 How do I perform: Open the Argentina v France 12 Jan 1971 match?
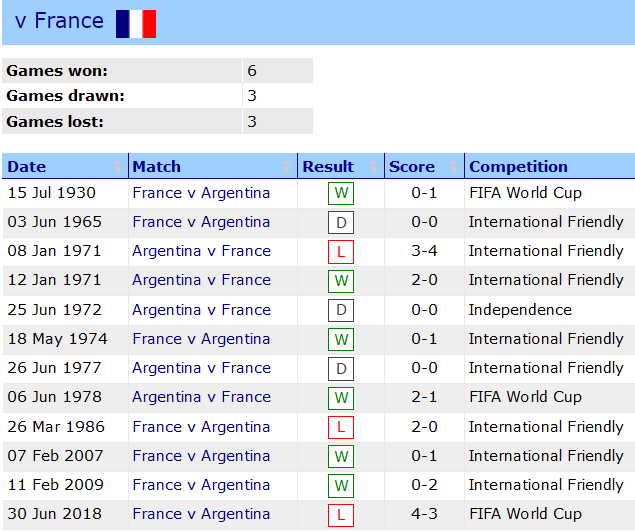pyautogui.click(x=201, y=280)
